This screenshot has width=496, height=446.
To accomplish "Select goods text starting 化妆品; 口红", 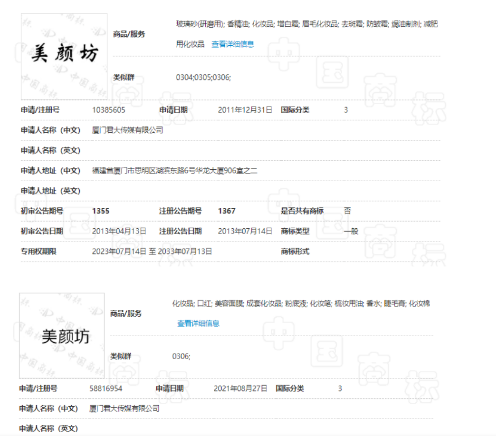I will tap(301, 303).
